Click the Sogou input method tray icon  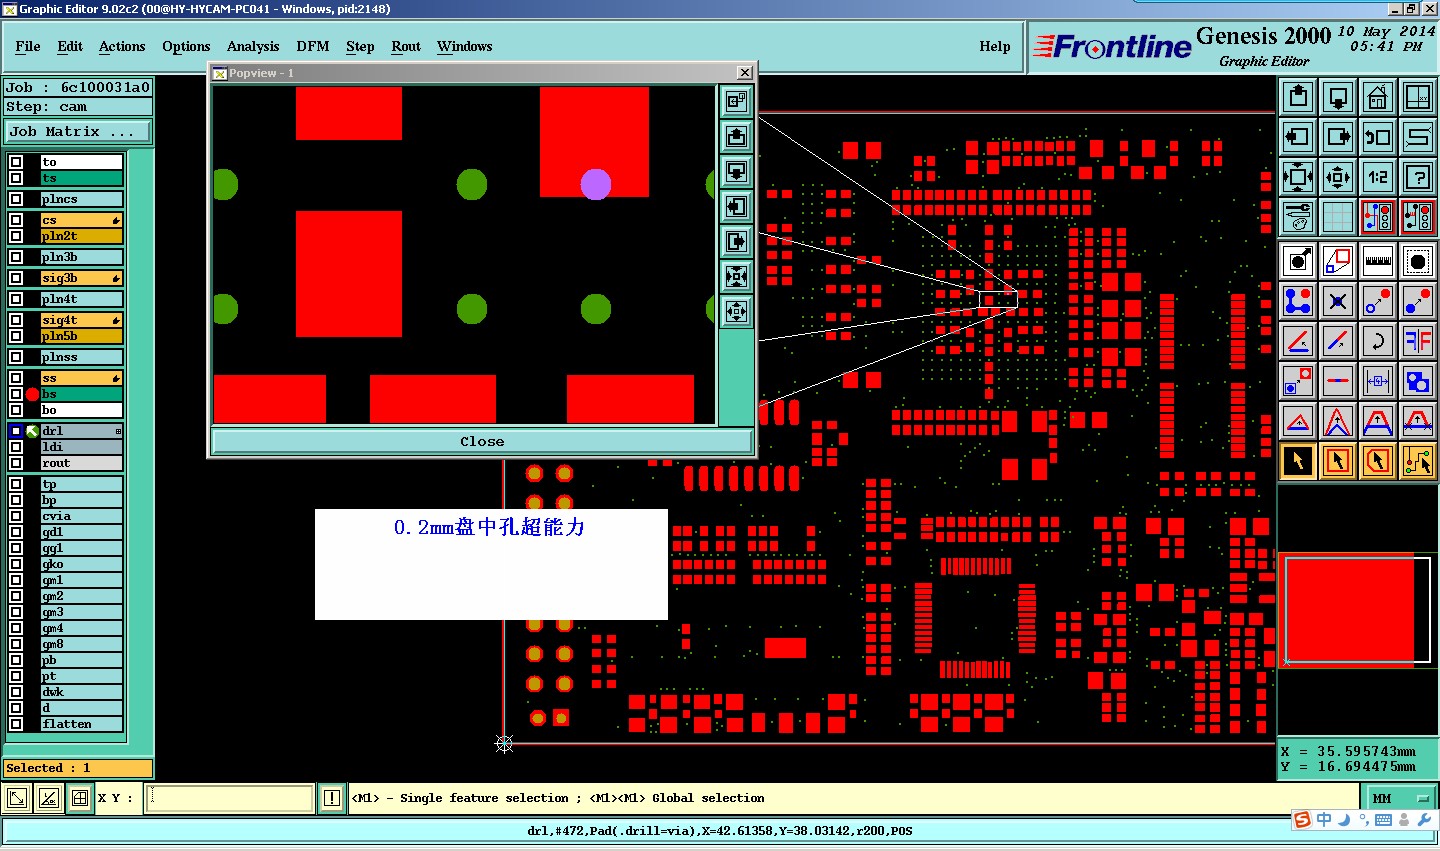pos(1302,820)
